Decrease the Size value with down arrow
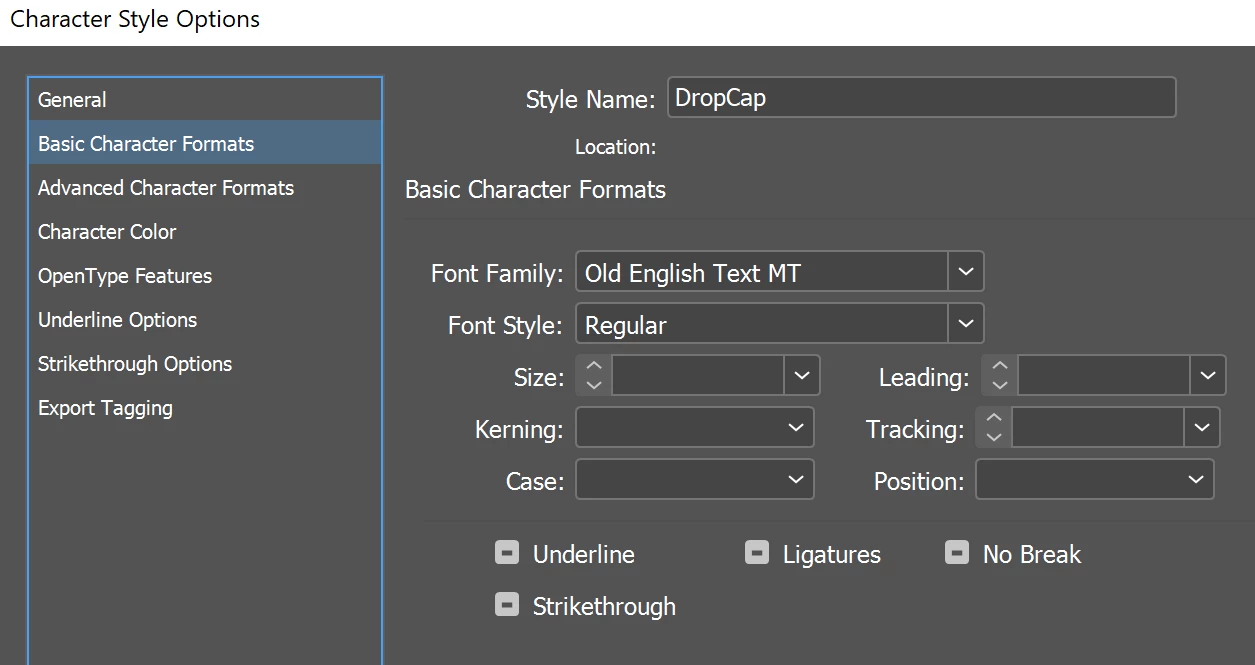This screenshot has height=665, width=1255. coord(594,385)
